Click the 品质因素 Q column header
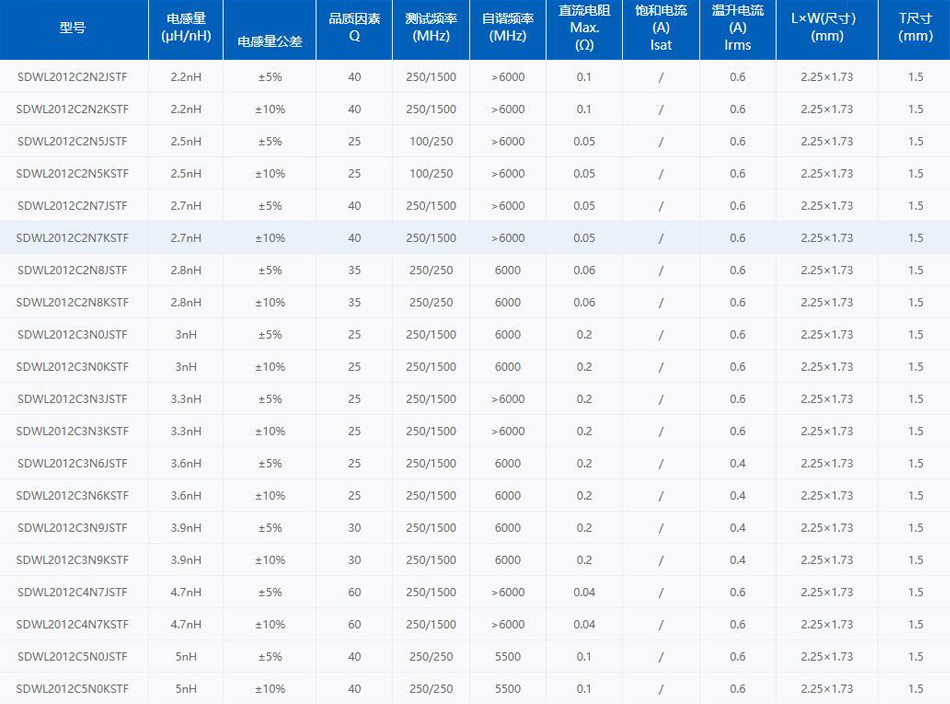 pos(354,28)
